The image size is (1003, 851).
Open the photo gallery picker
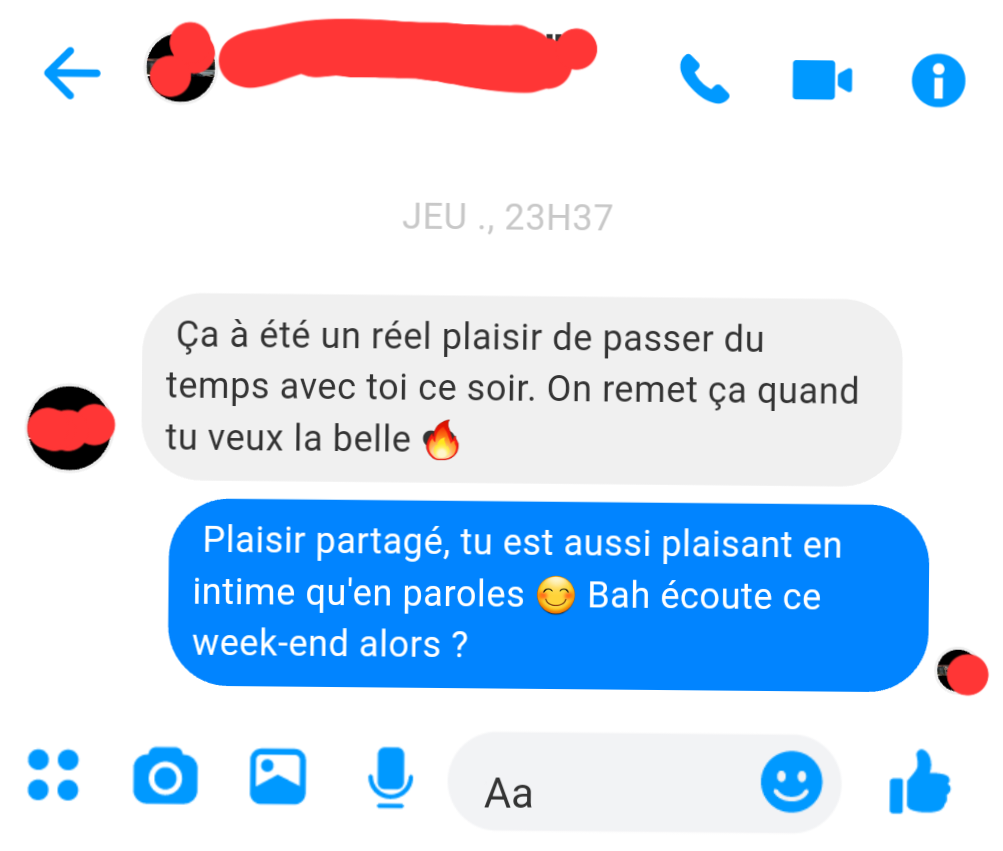point(277,776)
